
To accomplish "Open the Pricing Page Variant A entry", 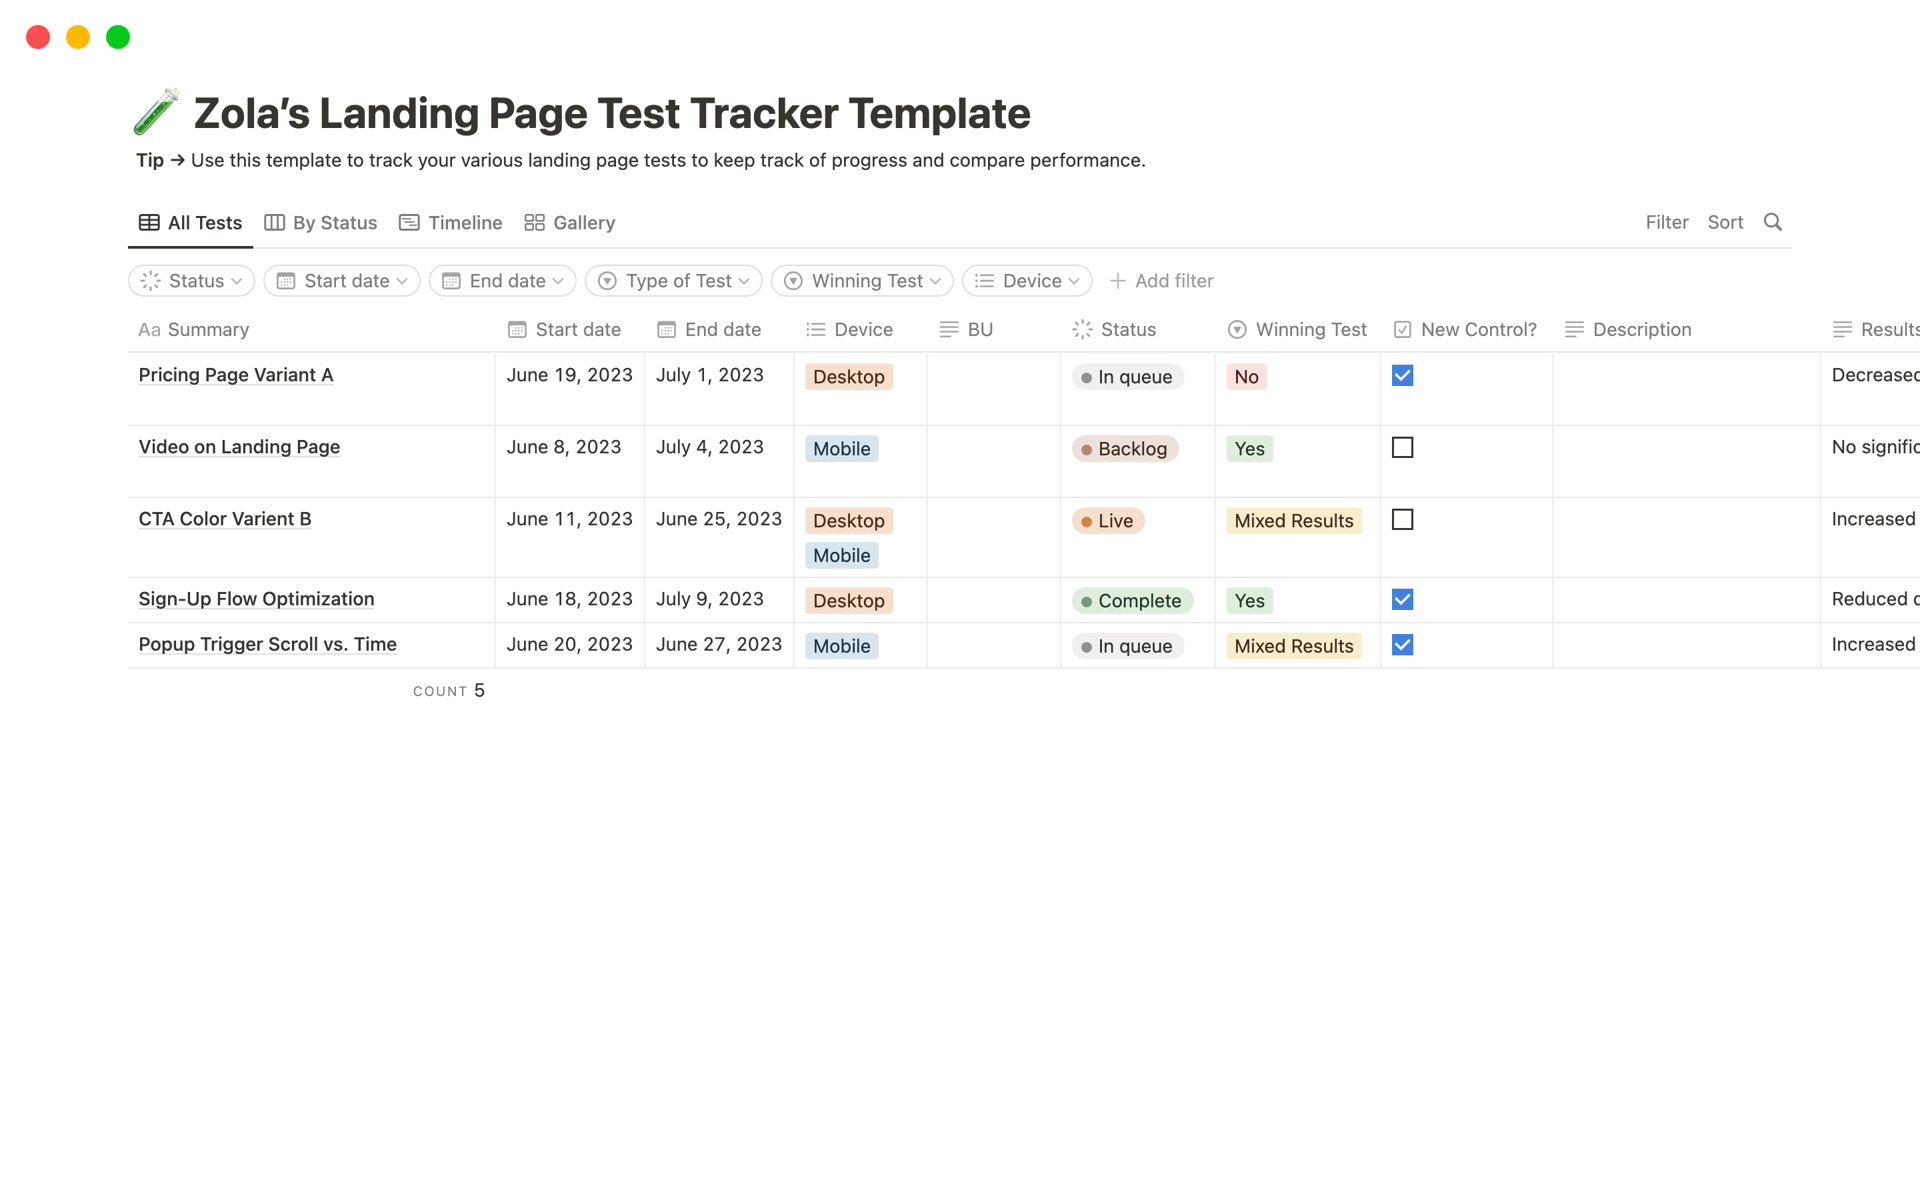I will coord(235,375).
